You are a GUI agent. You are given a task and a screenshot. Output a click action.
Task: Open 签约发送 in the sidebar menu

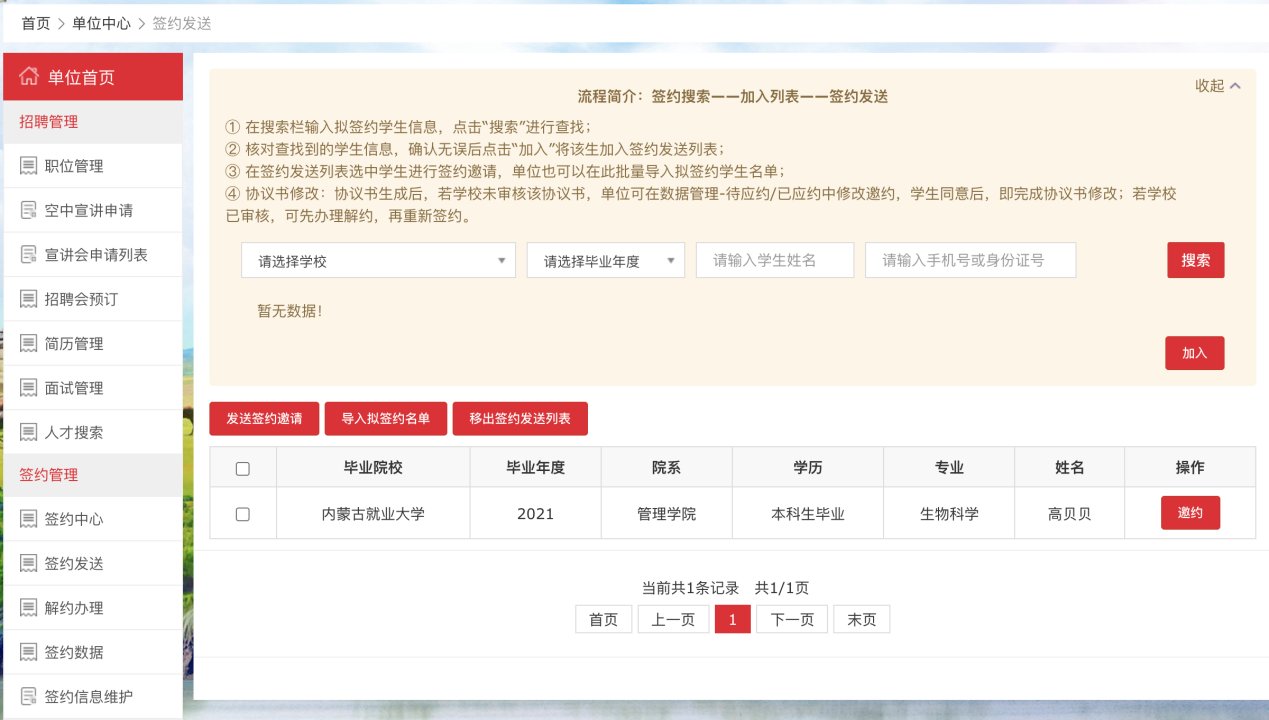point(74,564)
